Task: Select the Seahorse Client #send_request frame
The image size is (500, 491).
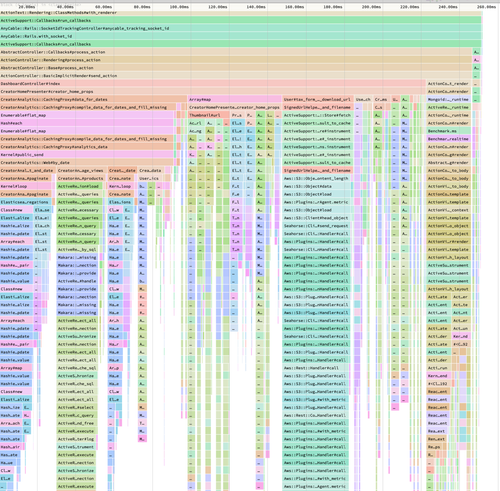Action: click(x=317, y=226)
